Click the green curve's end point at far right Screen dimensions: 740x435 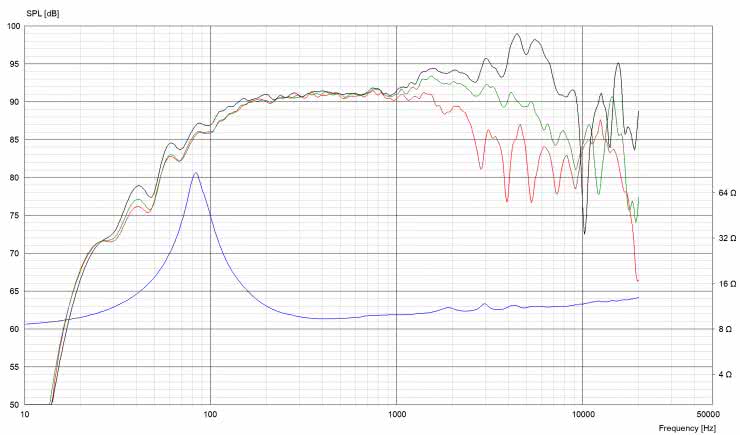(x=638, y=199)
